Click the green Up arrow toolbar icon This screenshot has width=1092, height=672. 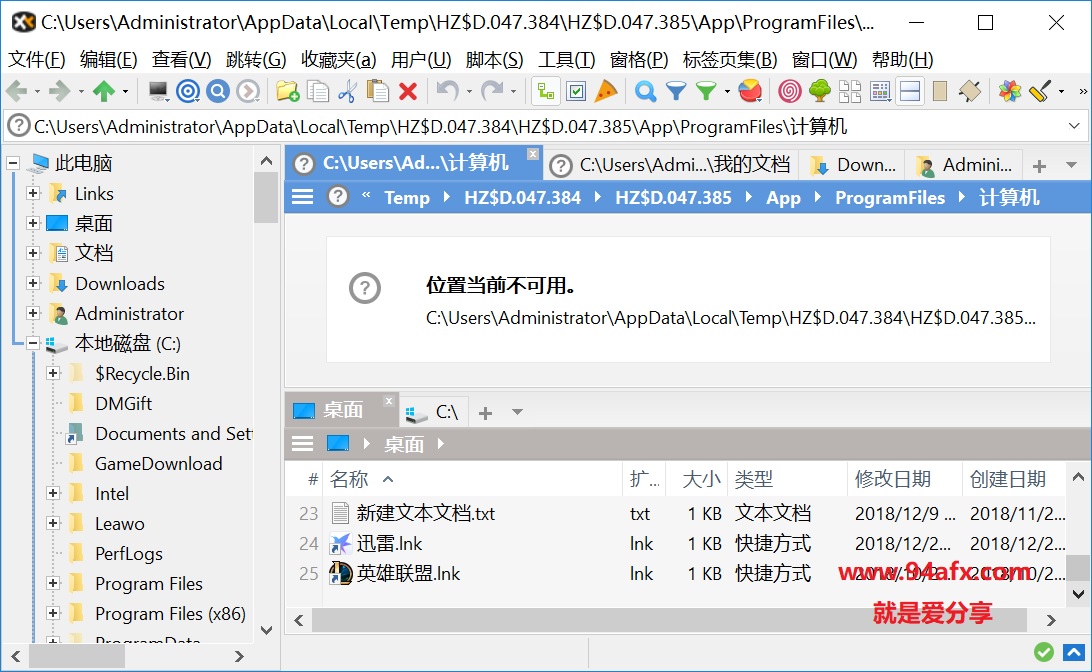[104, 91]
